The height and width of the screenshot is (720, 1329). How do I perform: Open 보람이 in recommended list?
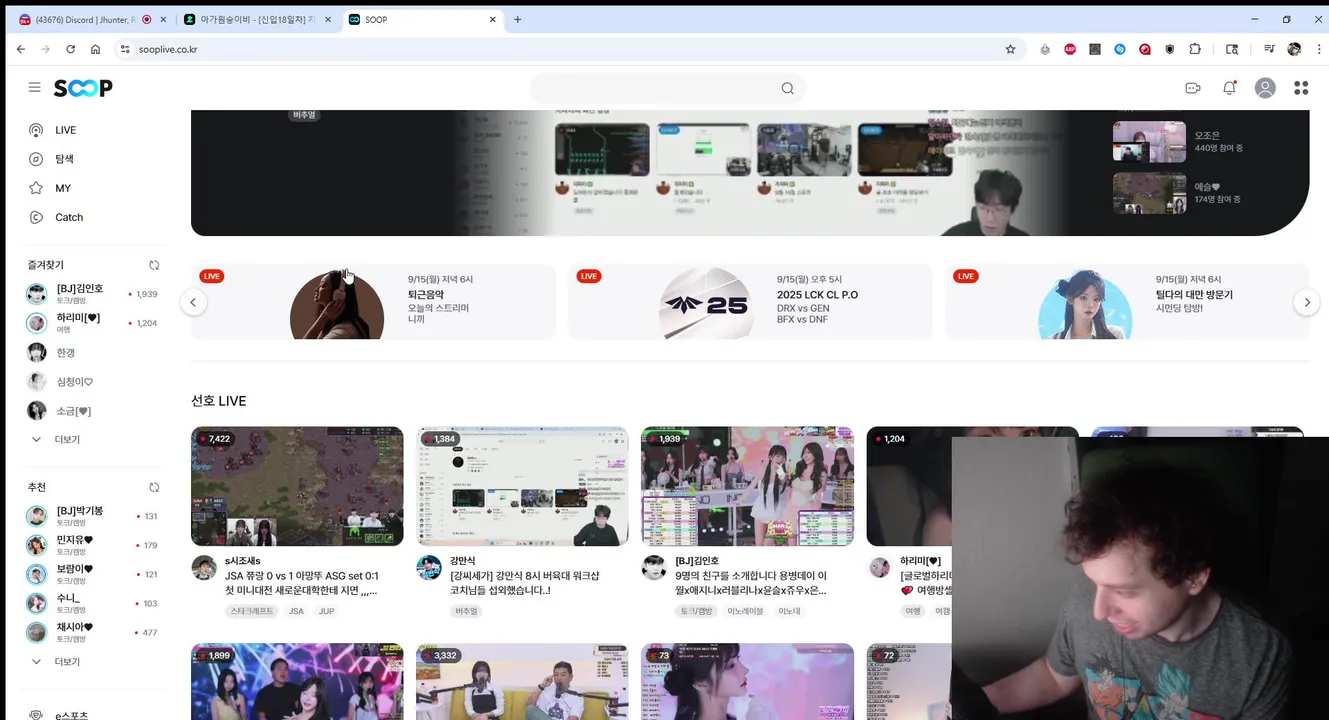pos(92,574)
